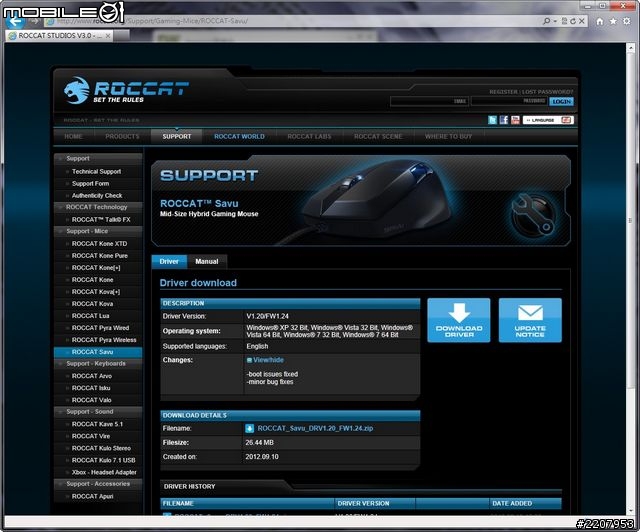
Task: Open PRODUCTS in navigation bar
Action: 122,136
